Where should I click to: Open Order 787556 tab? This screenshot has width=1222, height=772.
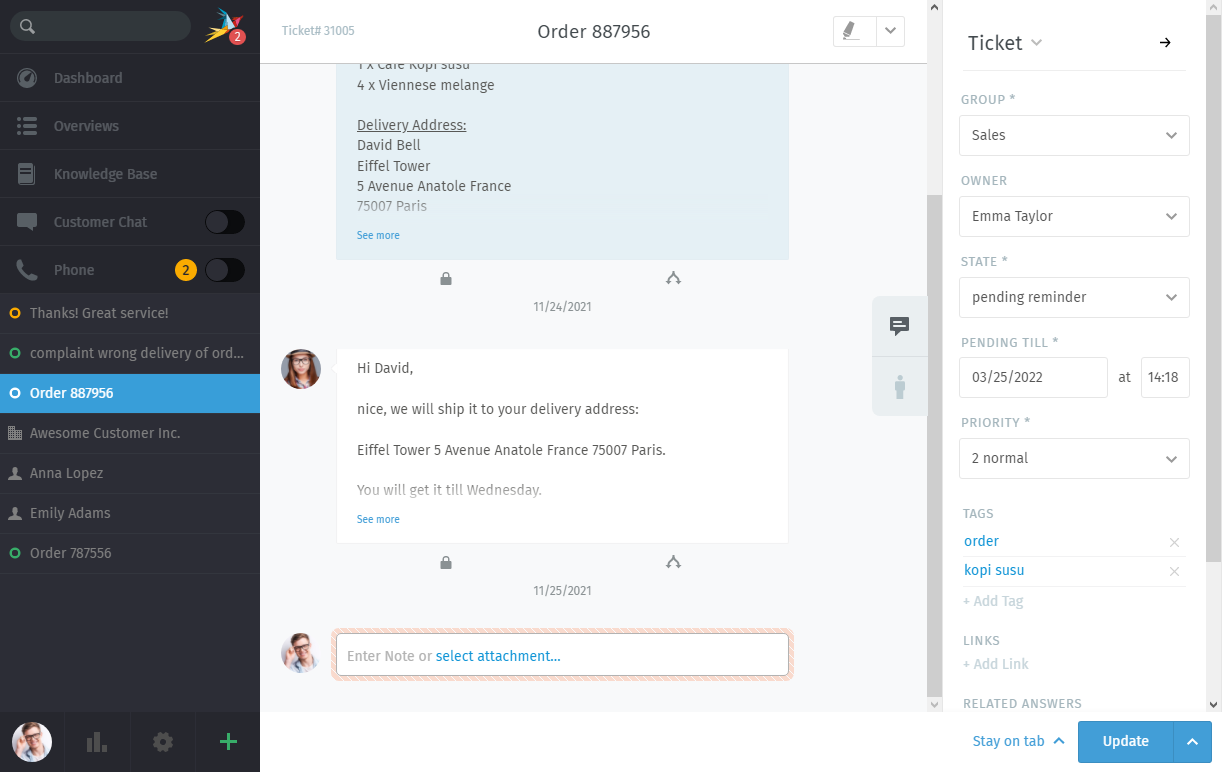130,553
